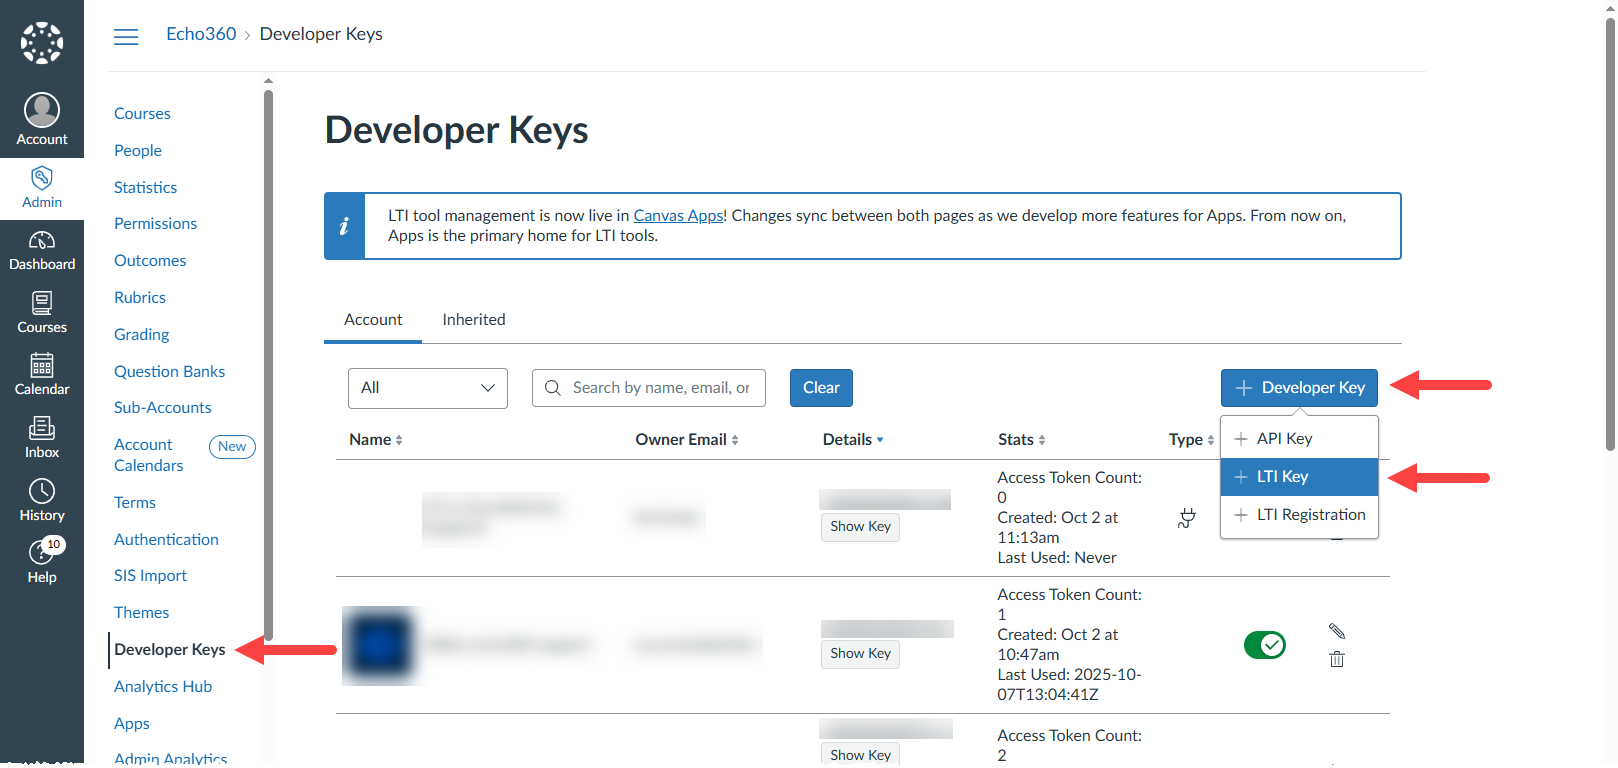
Task: Choose LTI Registration from the menu
Action: pyautogui.click(x=1299, y=515)
